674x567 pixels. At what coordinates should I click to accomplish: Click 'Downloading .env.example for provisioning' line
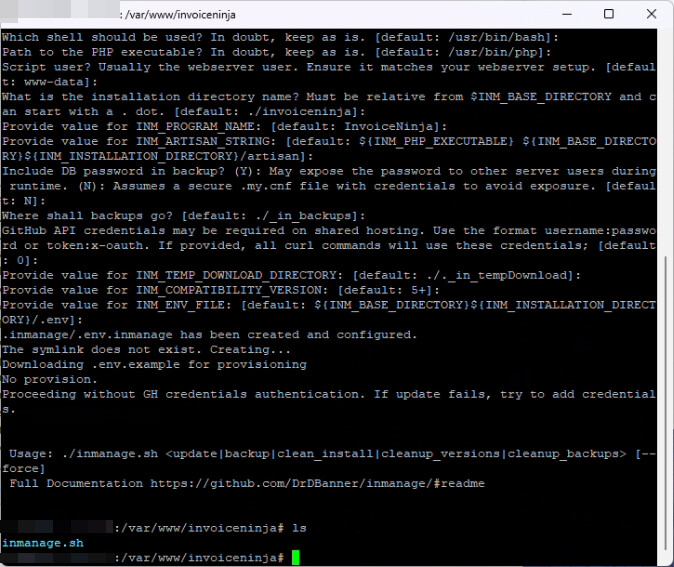point(154,365)
